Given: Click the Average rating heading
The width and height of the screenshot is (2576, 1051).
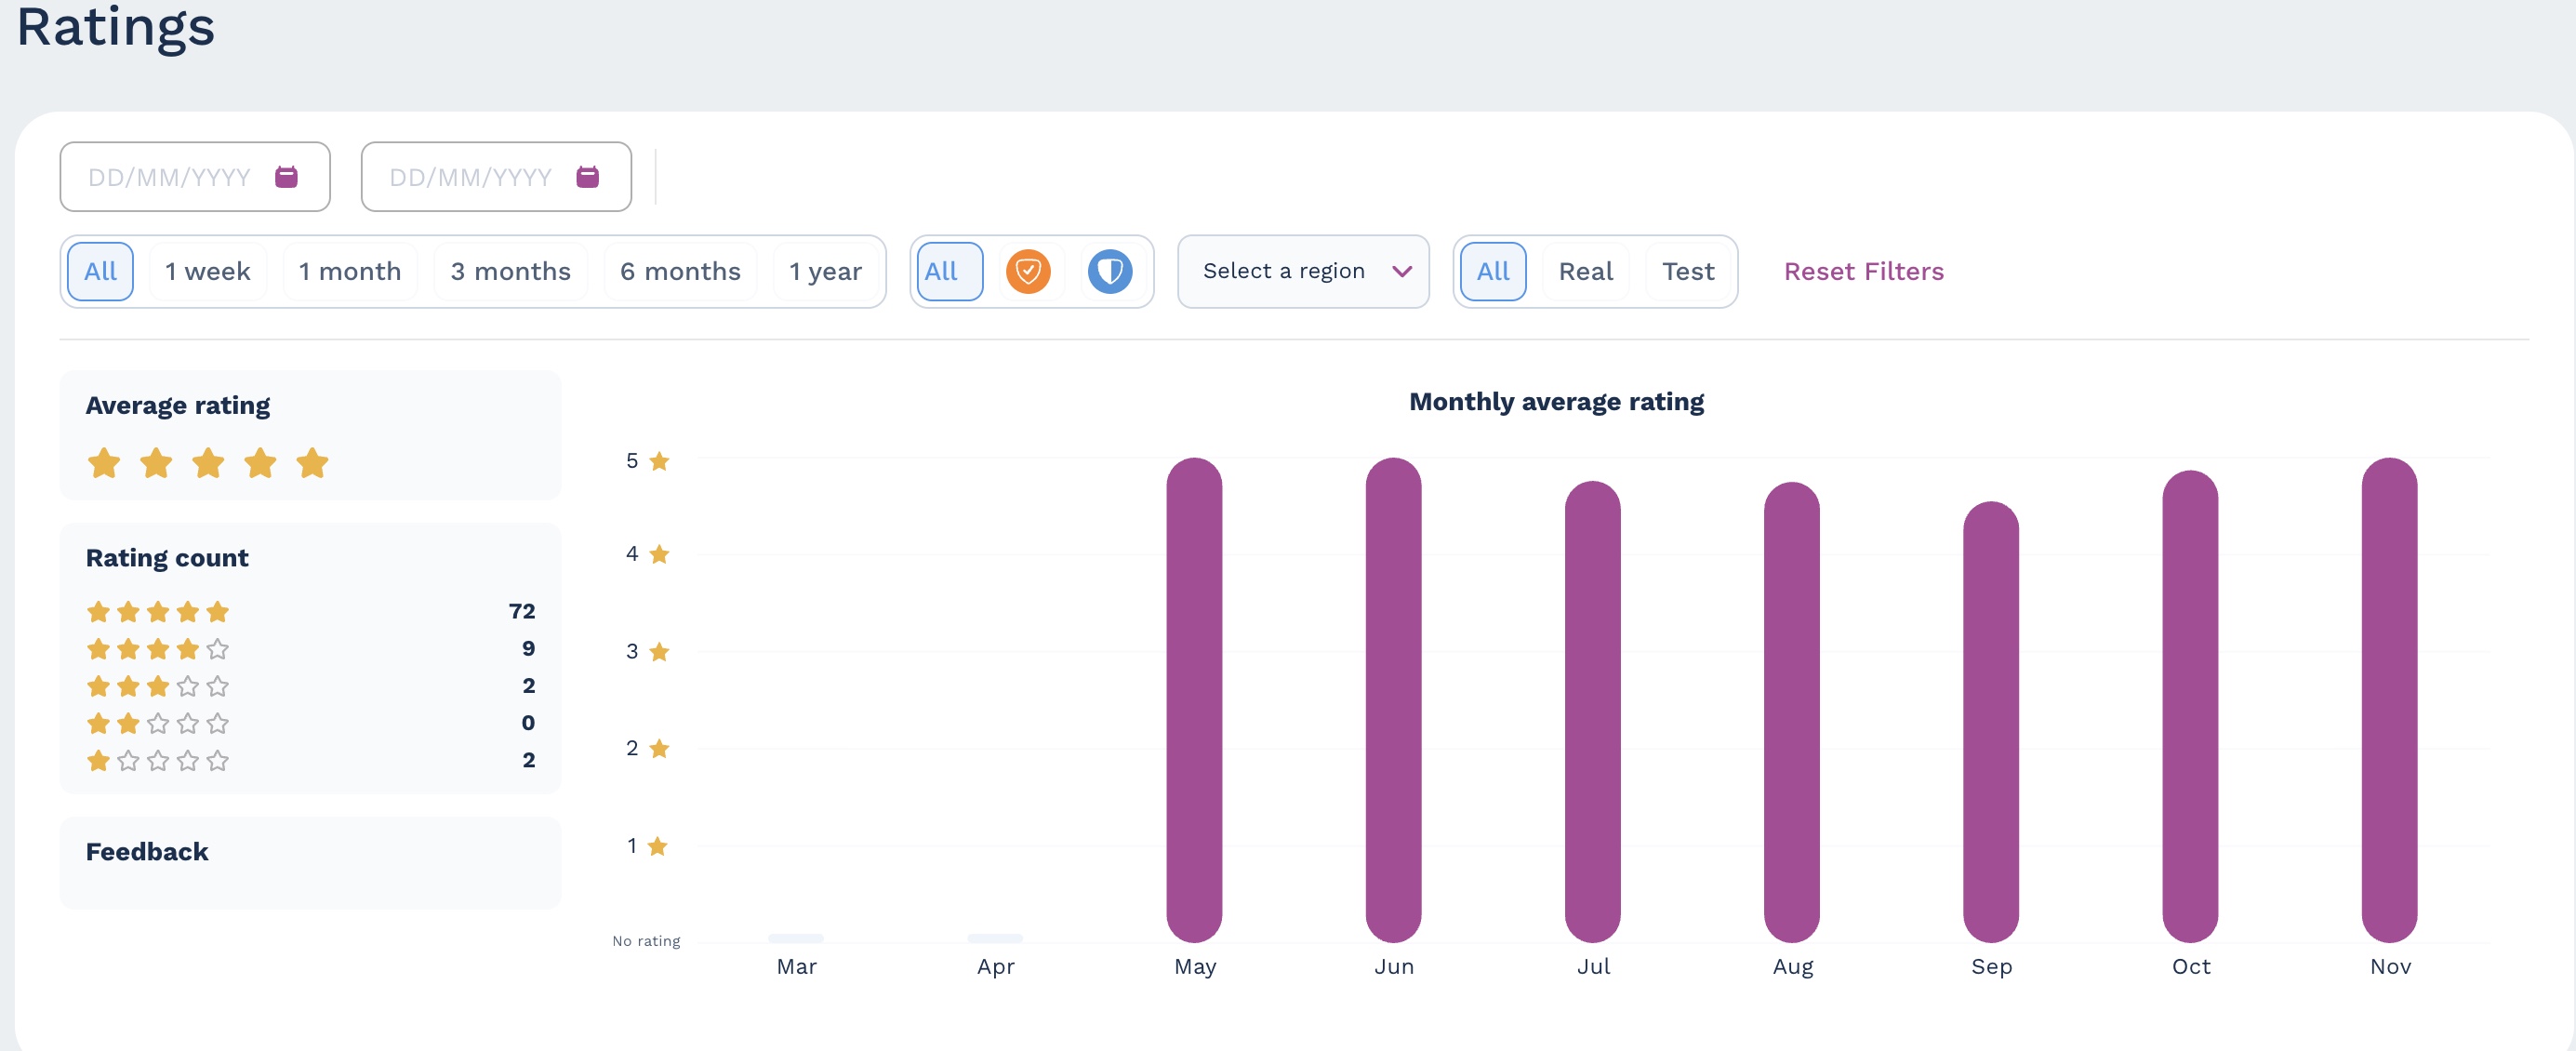Looking at the screenshot, I should click(x=178, y=406).
